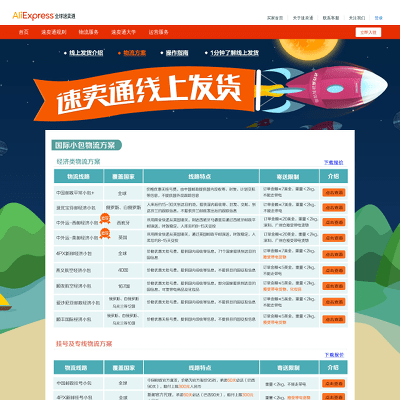The image size is (400, 400).
Task: Click 点击查看 for 中国邮政挂号小包
Action: 334,384
